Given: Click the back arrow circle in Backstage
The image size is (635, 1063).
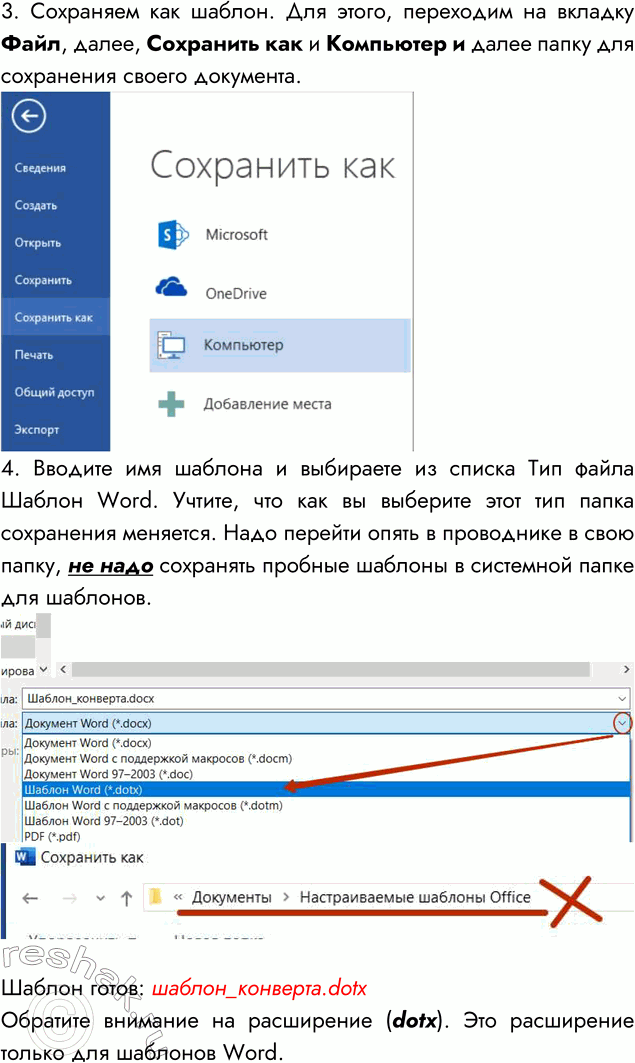Looking at the screenshot, I should 29,117.
